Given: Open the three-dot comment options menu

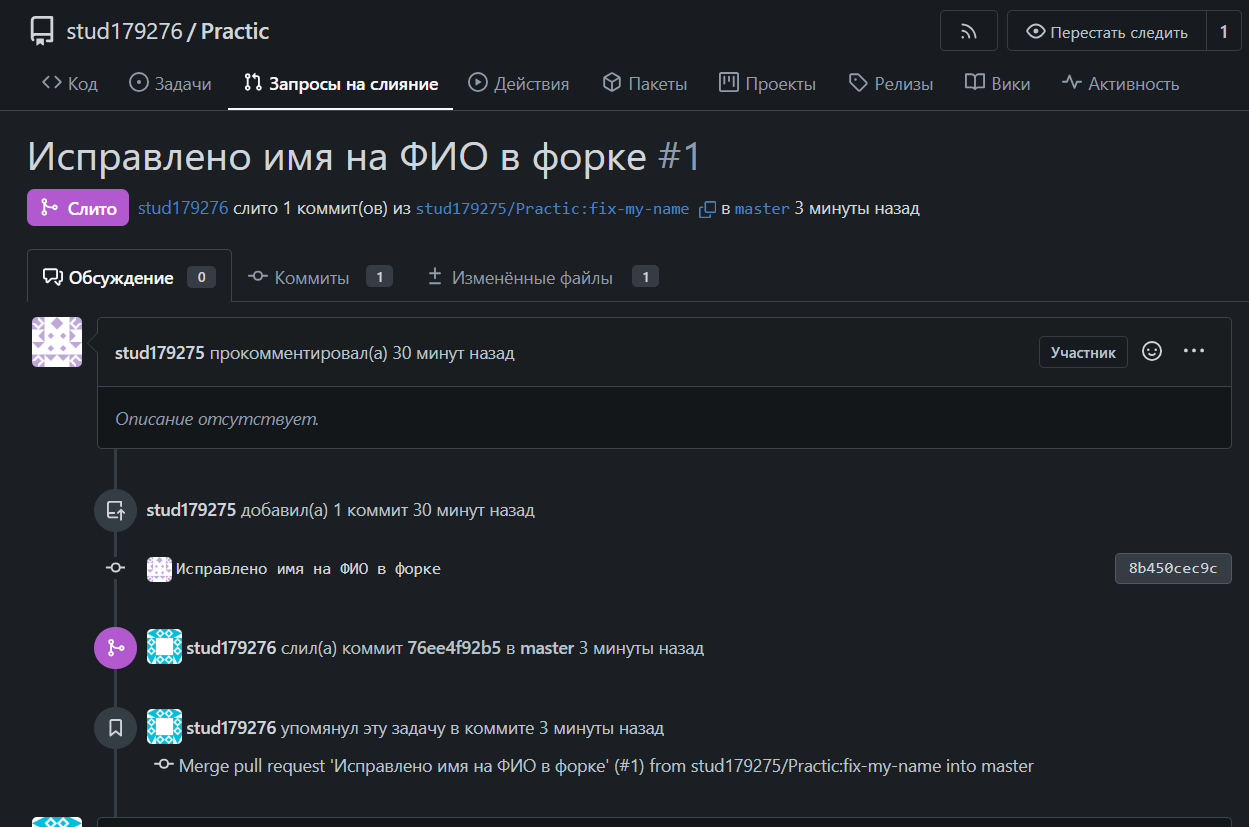Looking at the screenshot, I should [1193, 351].
